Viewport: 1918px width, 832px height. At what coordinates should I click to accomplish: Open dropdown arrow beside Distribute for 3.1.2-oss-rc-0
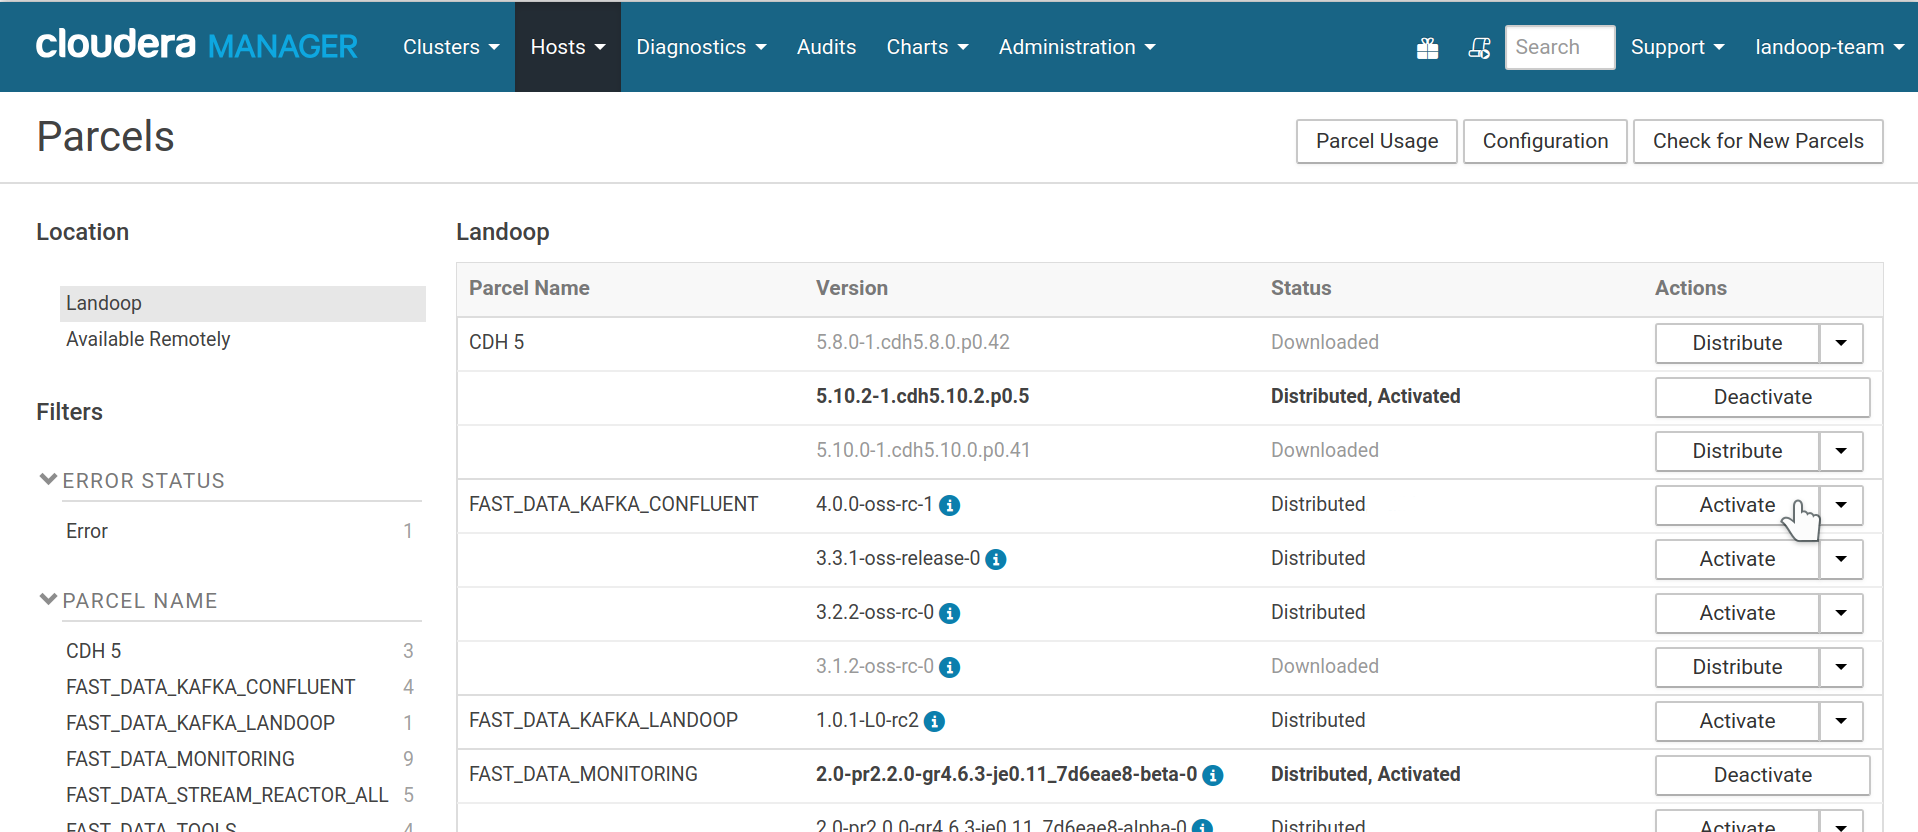(1841, 667)
